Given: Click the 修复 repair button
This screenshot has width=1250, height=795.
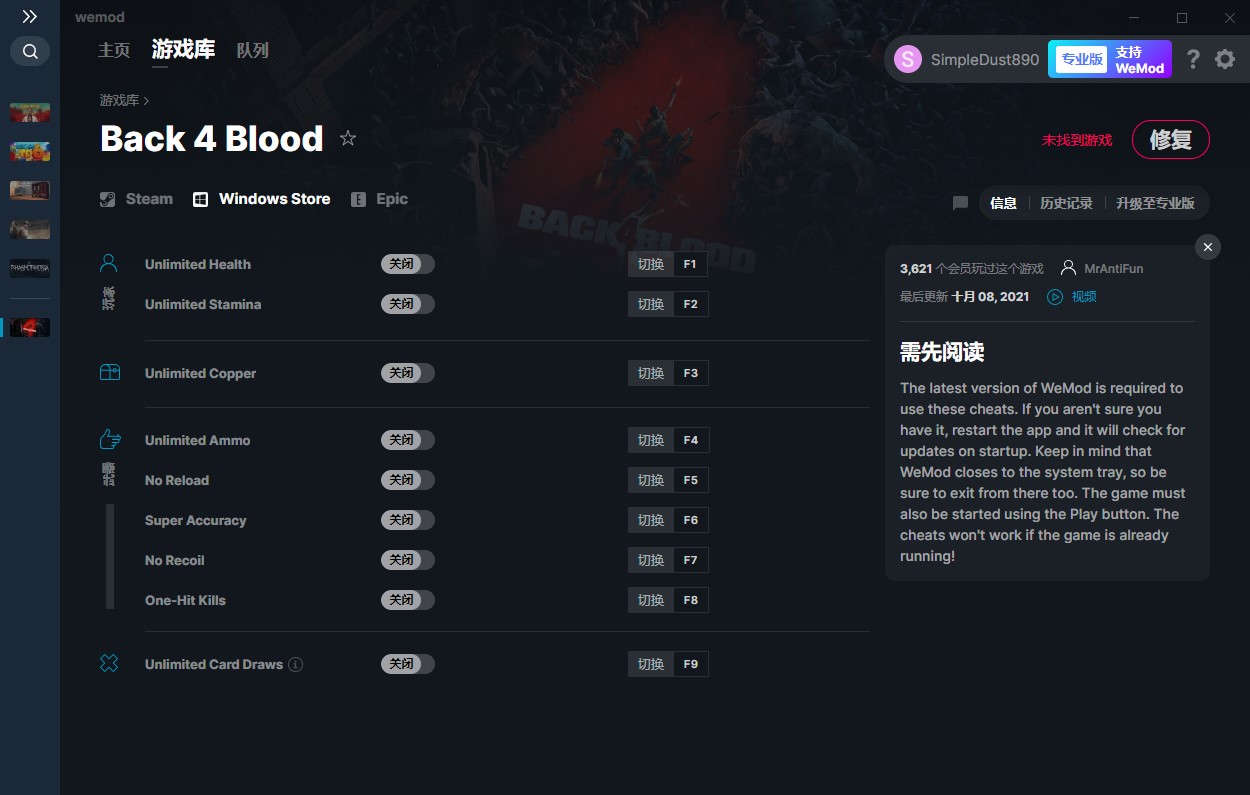Looking at the screenshot, I should 1171,140.
